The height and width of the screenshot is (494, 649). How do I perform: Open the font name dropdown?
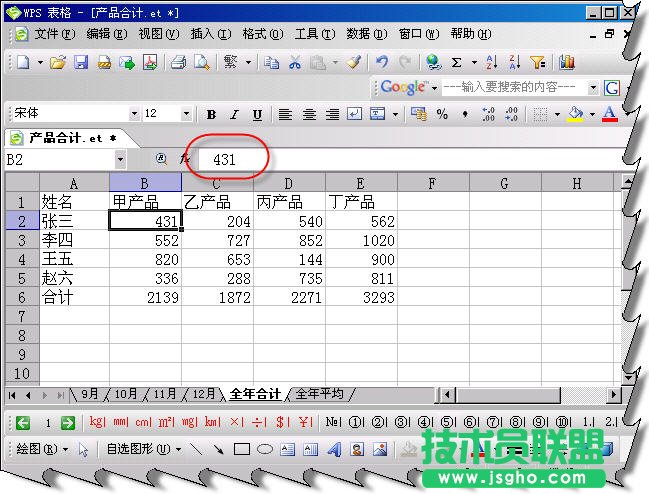coord(134,113)
